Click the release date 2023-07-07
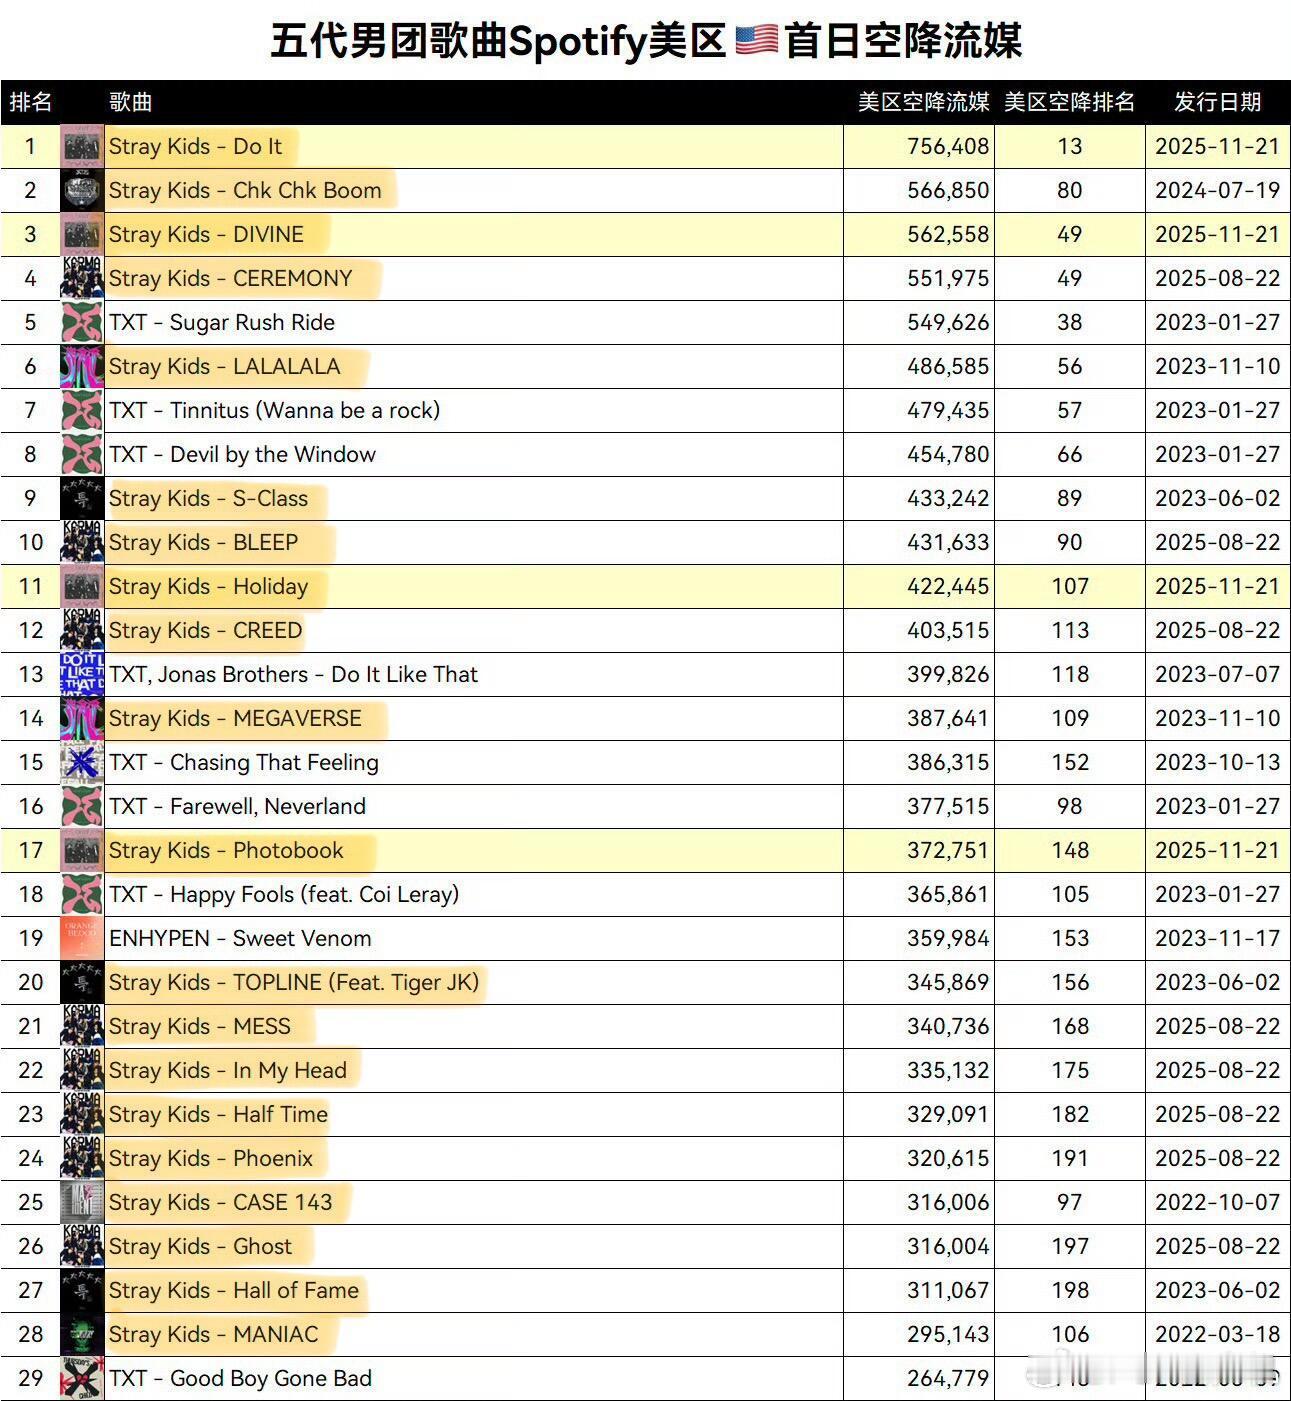This screenshot has height=1401, width=1291. point(1217,674)
